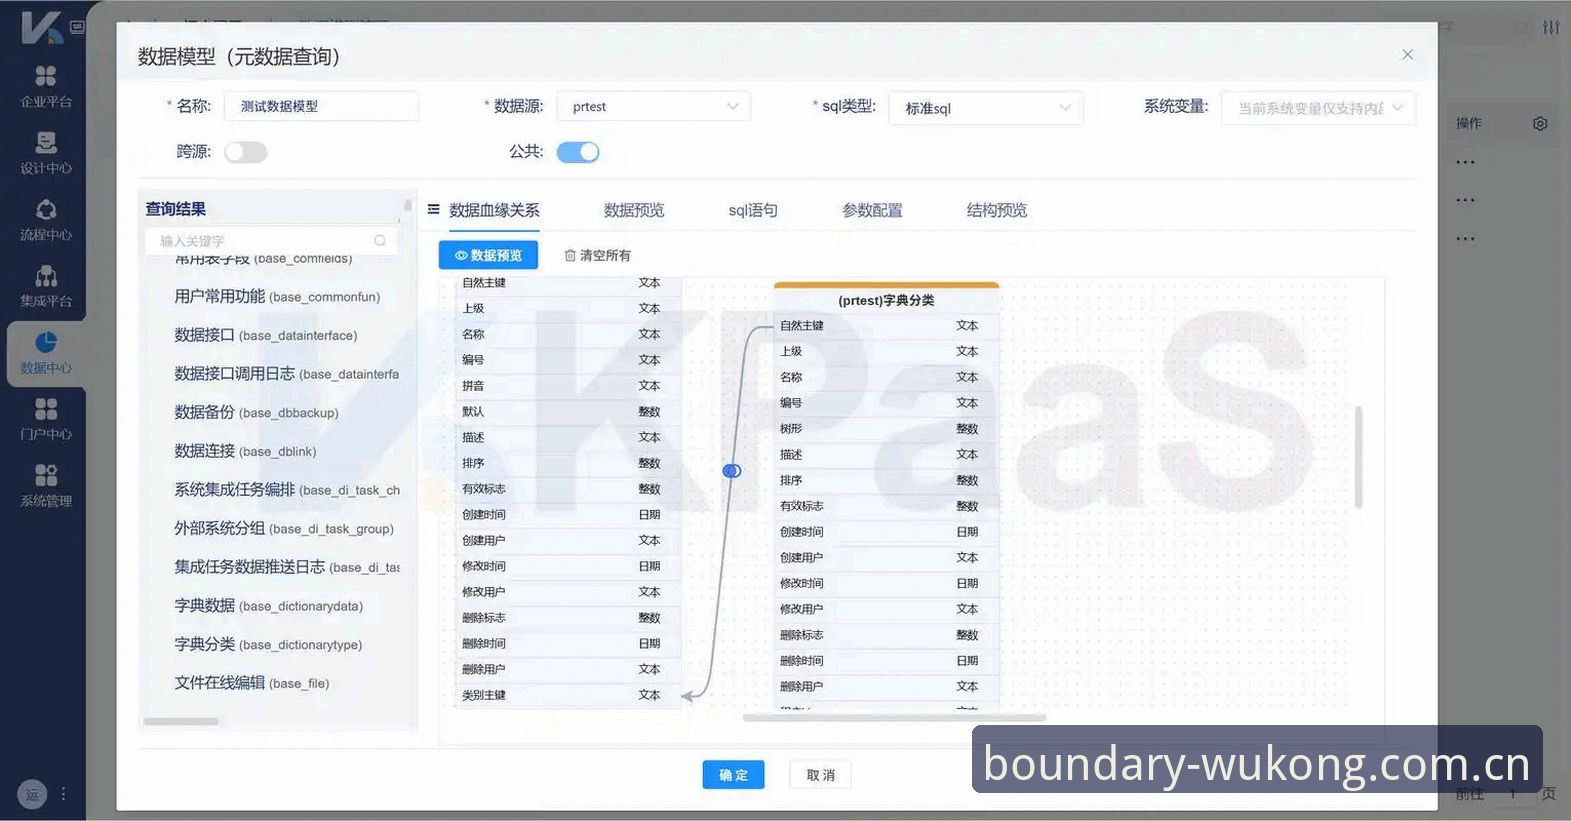Click the canvas vertical scrollbar on the right
The width and height of the screenshot is (1571, 821).
click(1358, 457)
